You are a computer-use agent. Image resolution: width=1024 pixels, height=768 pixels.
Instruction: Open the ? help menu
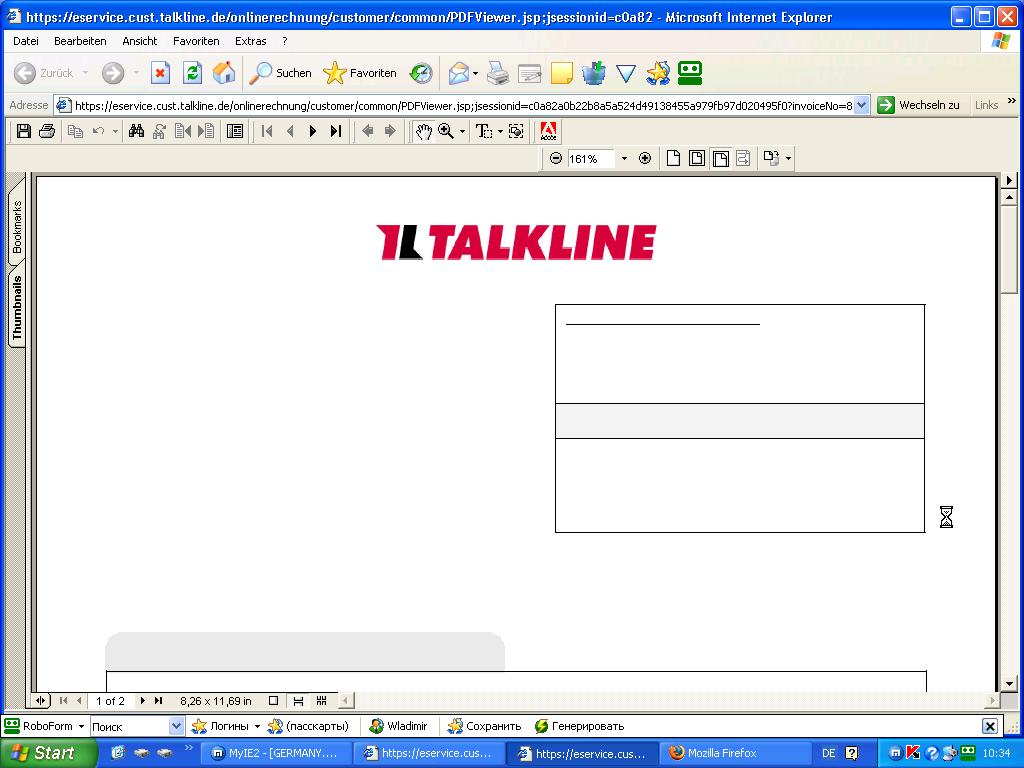pos(285,41)
